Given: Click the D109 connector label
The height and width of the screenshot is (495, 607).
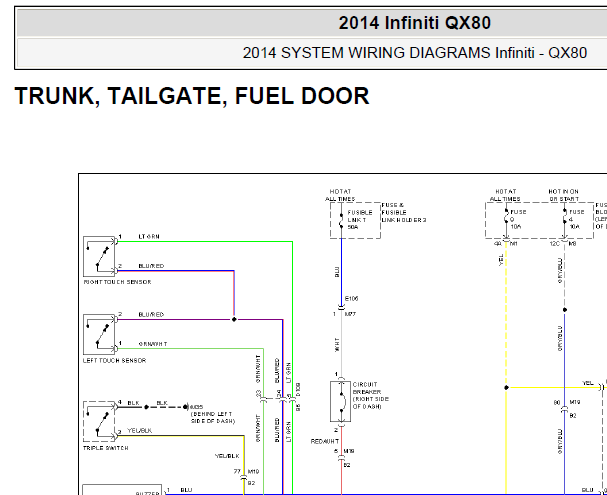Looking at the screenshot, I should [x=298, y=390].
